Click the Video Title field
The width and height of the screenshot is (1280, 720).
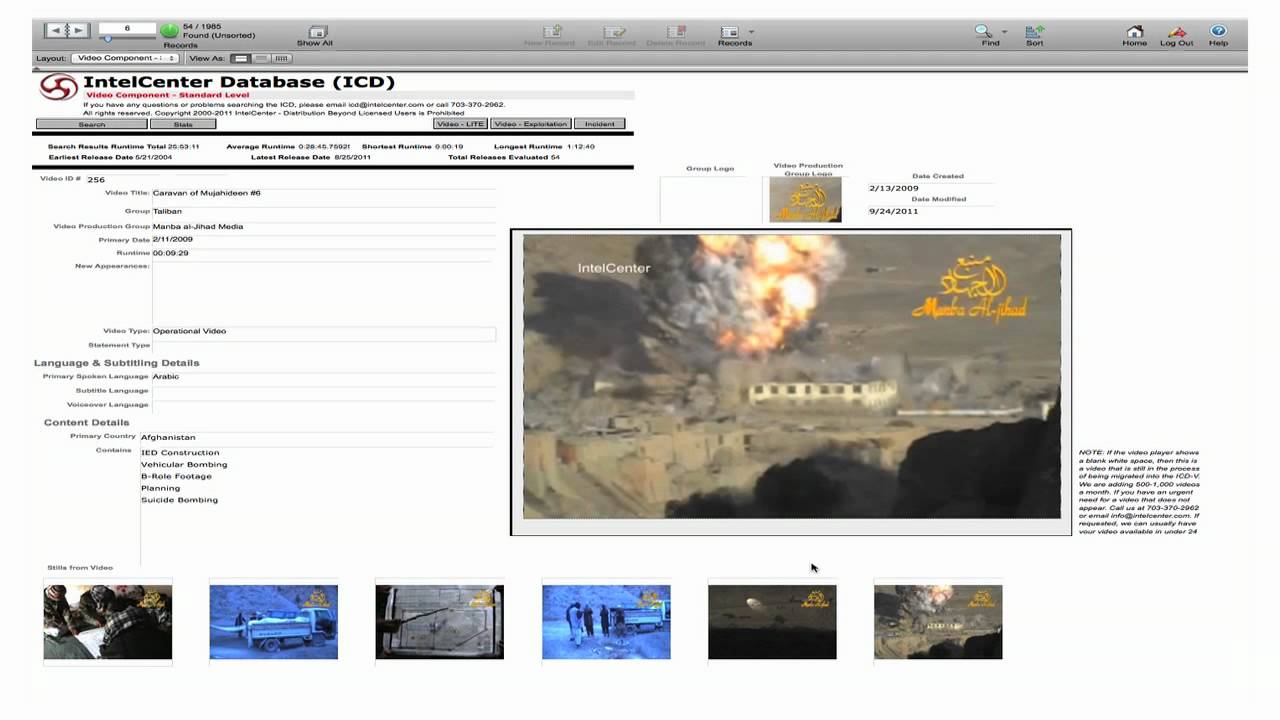(323, 193)
